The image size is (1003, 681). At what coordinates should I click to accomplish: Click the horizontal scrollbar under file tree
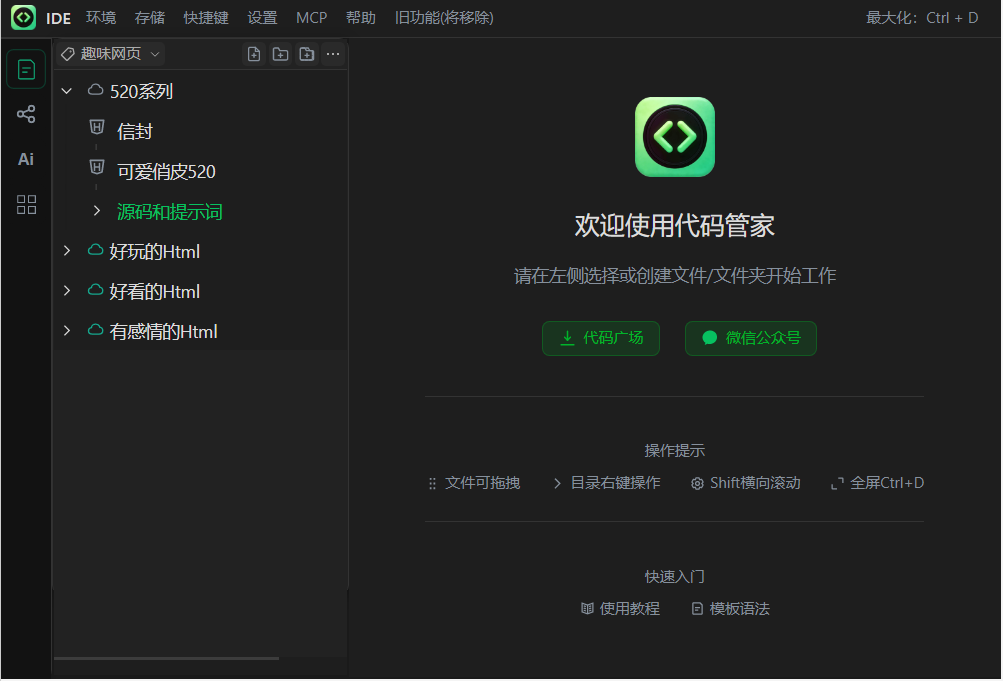click(166, 658)
